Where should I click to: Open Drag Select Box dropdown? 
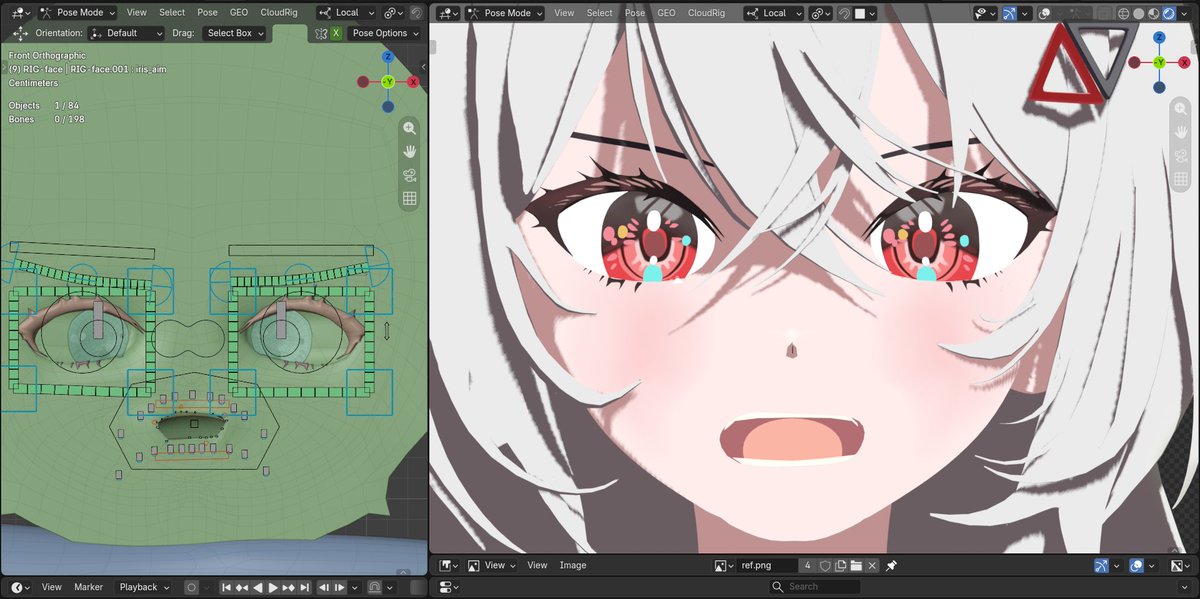tap(236, 33)
